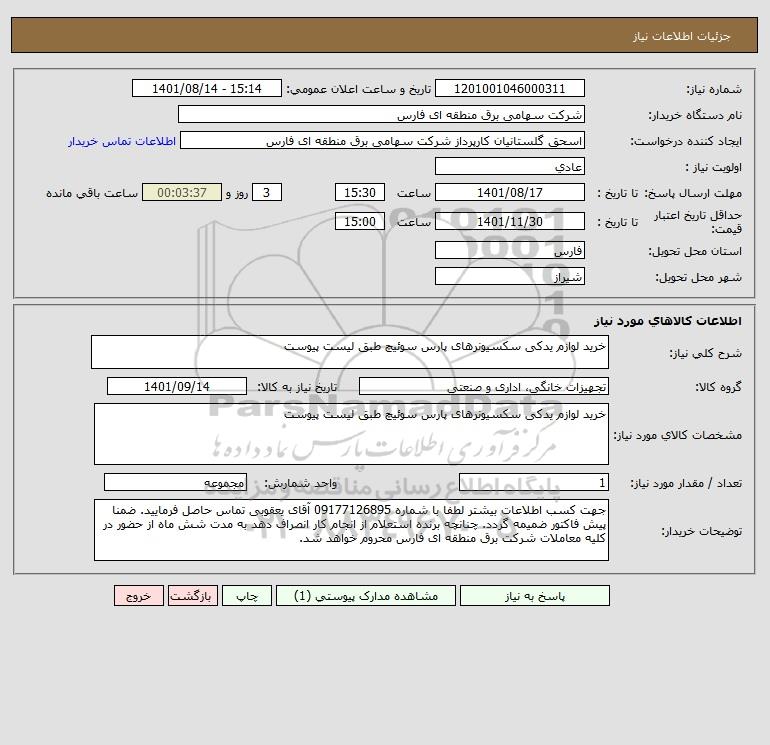The width and height of the screenshot is (770, 745).
Task: Click the delivery province field فارس
Action: pyautogui.click(x=510, y=250)
